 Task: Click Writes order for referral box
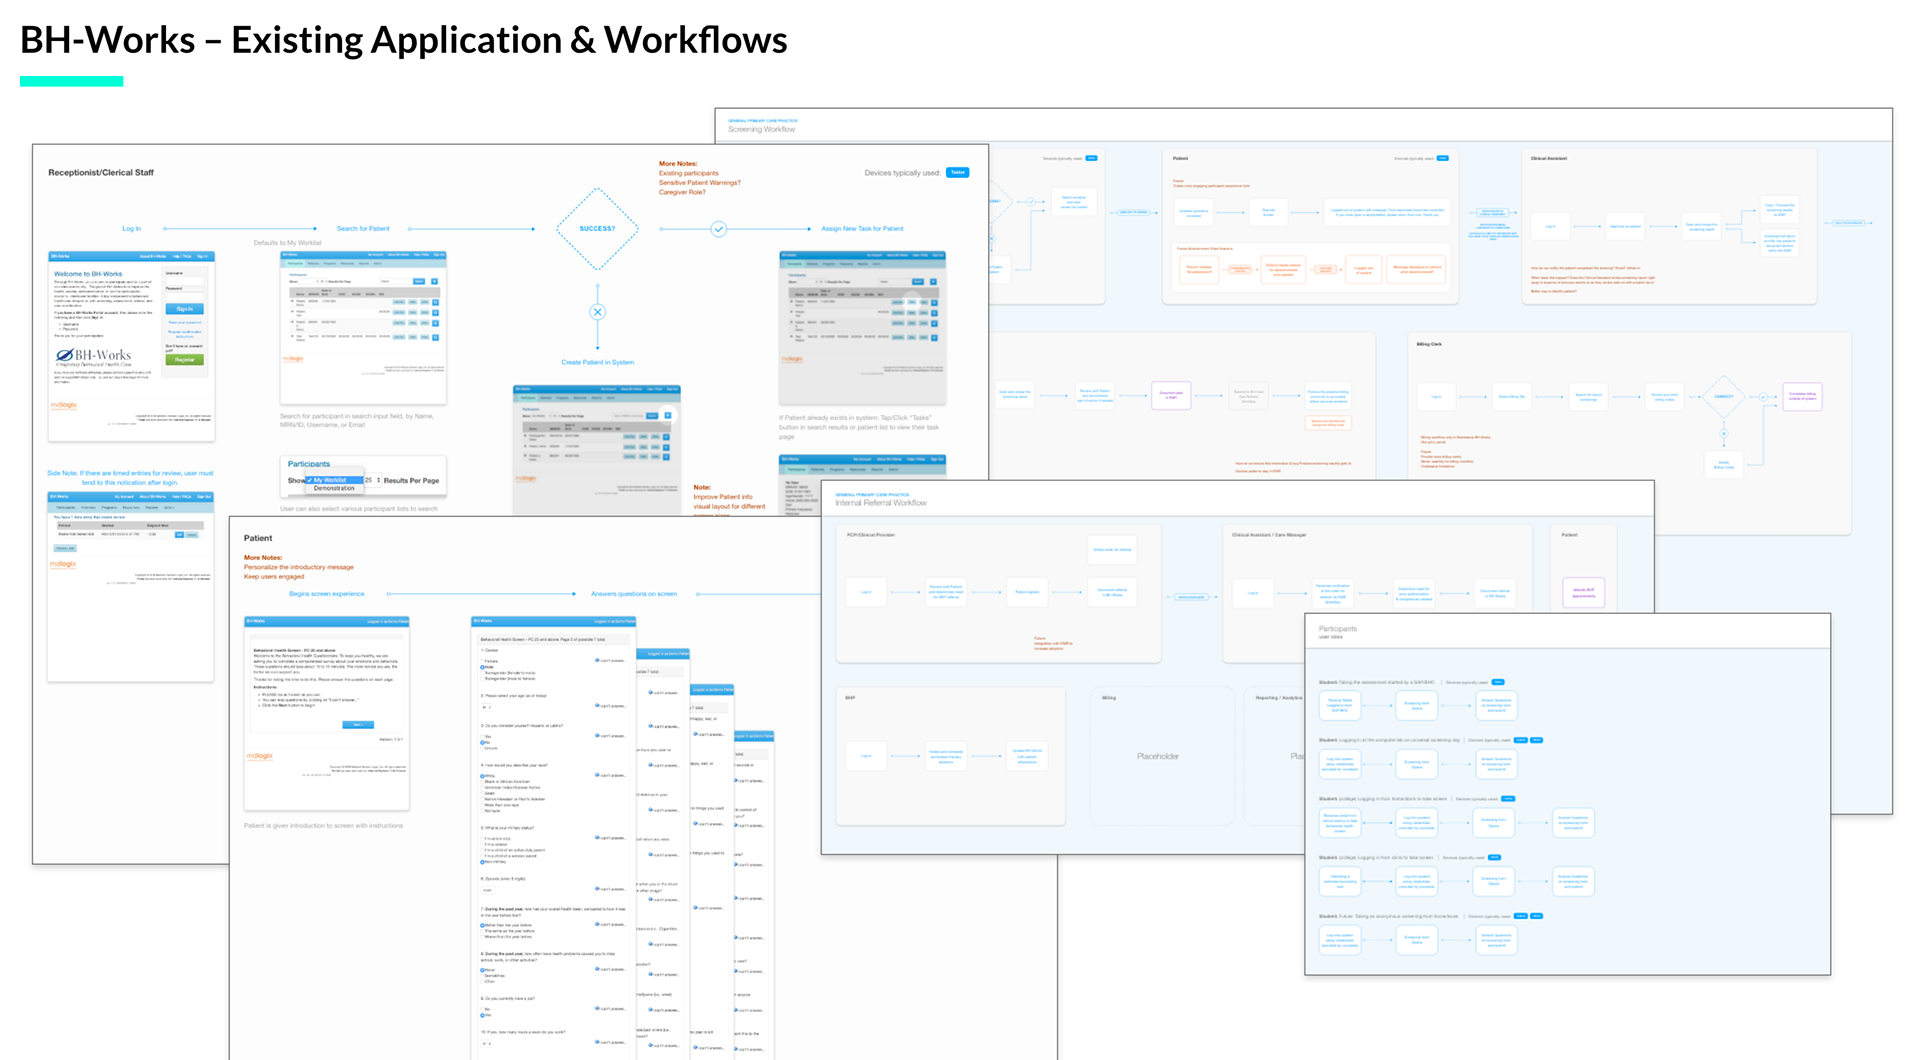1112,549
